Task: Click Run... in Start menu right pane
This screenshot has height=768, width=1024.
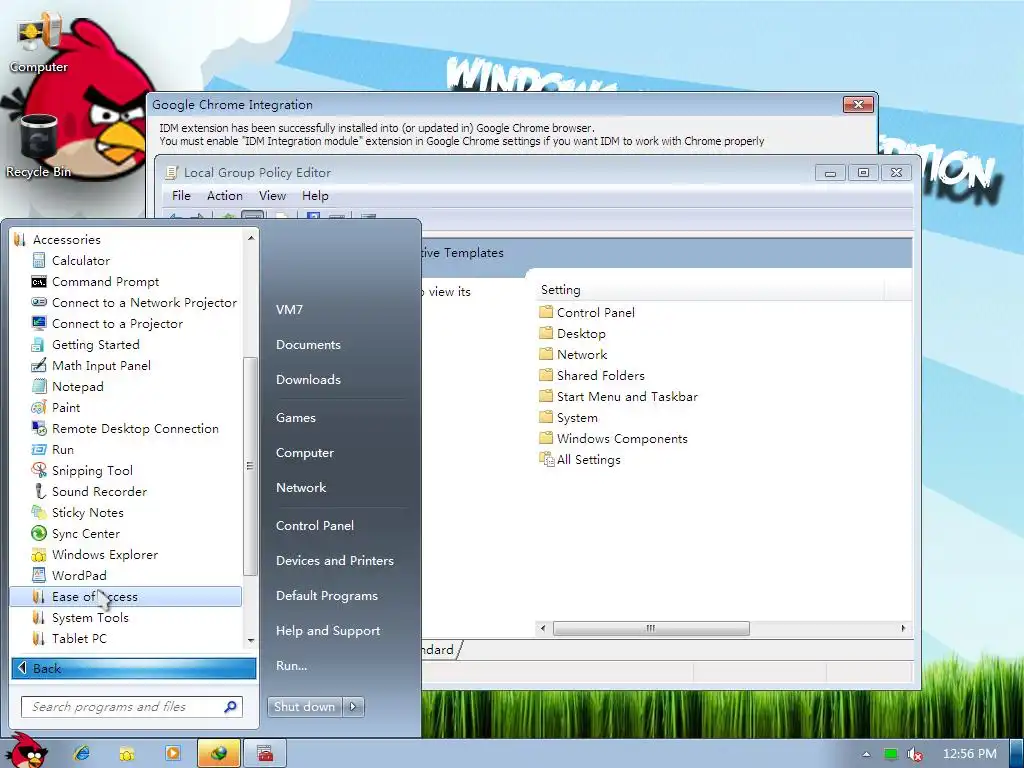Action: click(291, 665)
